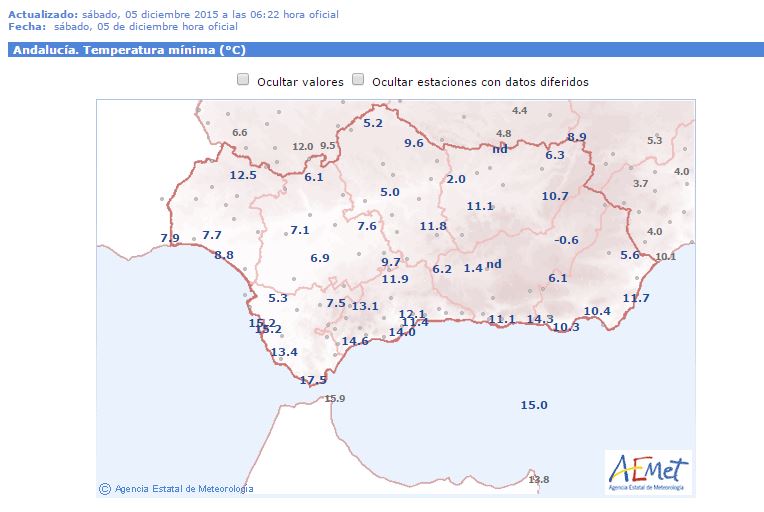Open the 'Agencia Estatal de Meteorología' copyright text

[184, 489]
